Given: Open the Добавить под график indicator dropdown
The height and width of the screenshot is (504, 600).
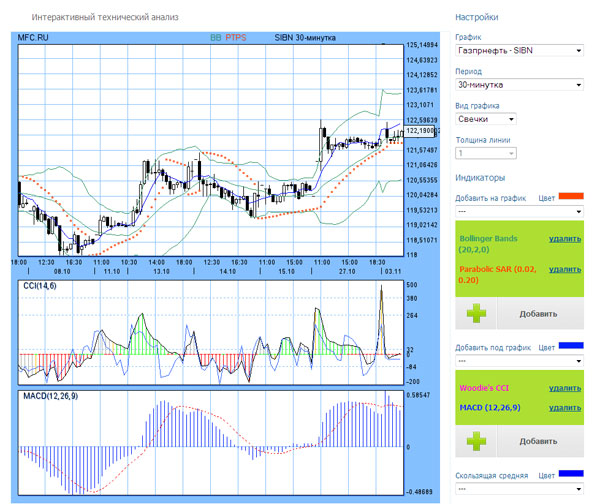Looking at the screenshot, I should click(518, 360).
